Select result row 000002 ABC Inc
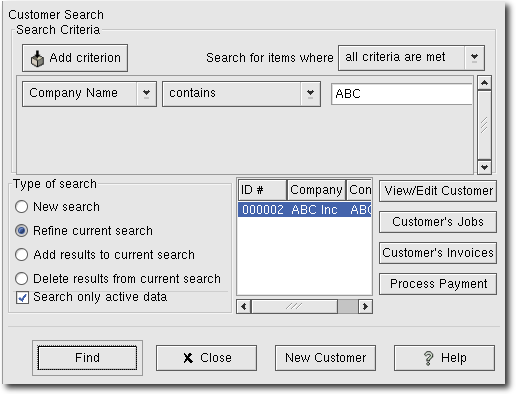This screenshot has height=394, width=516. click(x=304, y=210)
